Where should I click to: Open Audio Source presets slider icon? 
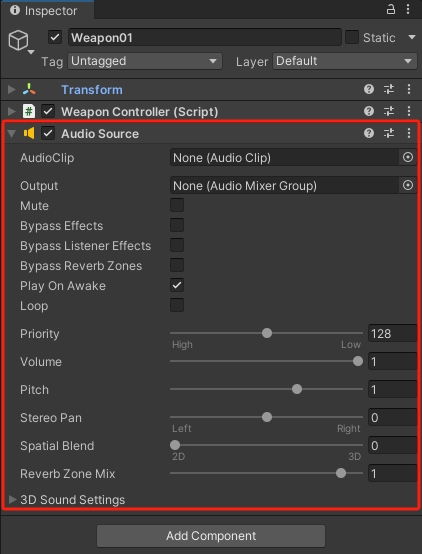coord(389,133)
